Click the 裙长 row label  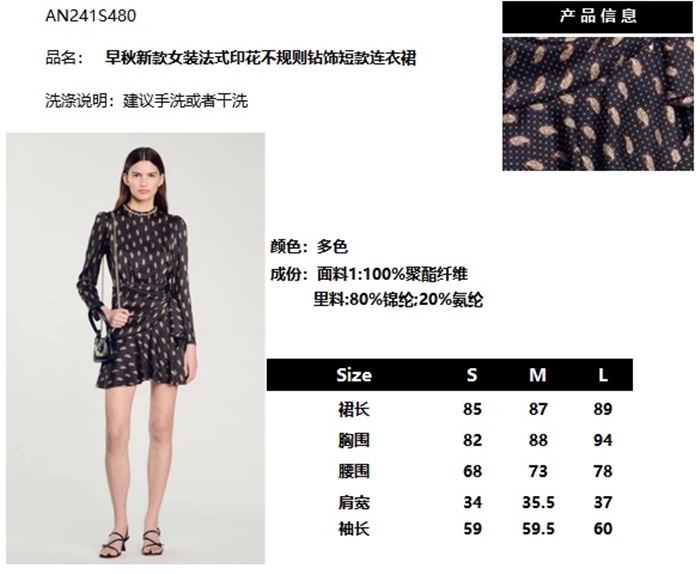[354, 409]
